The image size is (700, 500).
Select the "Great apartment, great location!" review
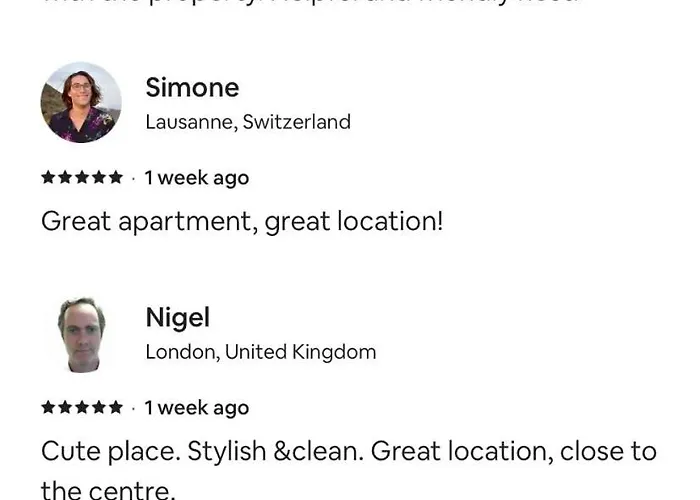point(241,221)
